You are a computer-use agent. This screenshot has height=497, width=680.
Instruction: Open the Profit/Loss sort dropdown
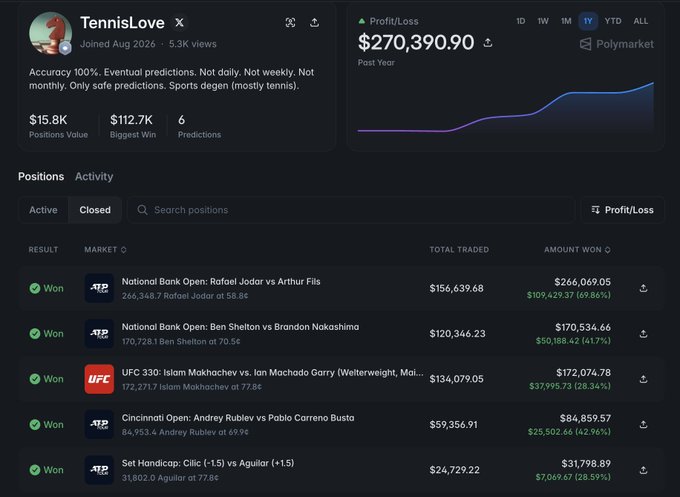pos(622,210)
